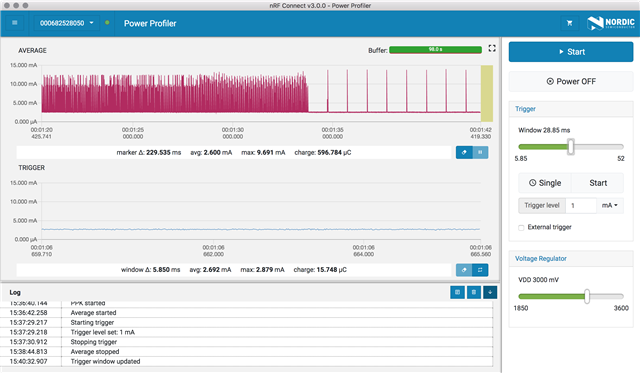The width and height of the screenshot is (640, 373).
Task: Click the Trigger panel header
Action: [x=571, y=109]
